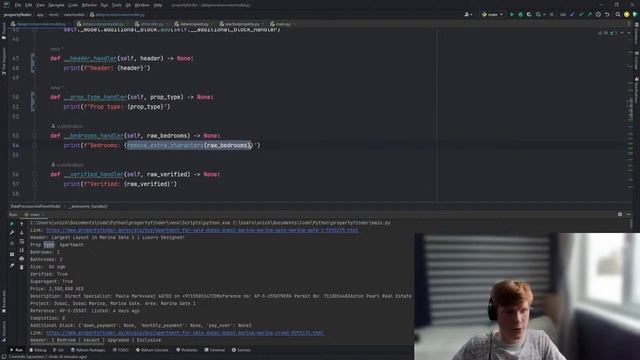640x360 pixels.
Task: Clear all console output trash icon
Action: [22, 267]
